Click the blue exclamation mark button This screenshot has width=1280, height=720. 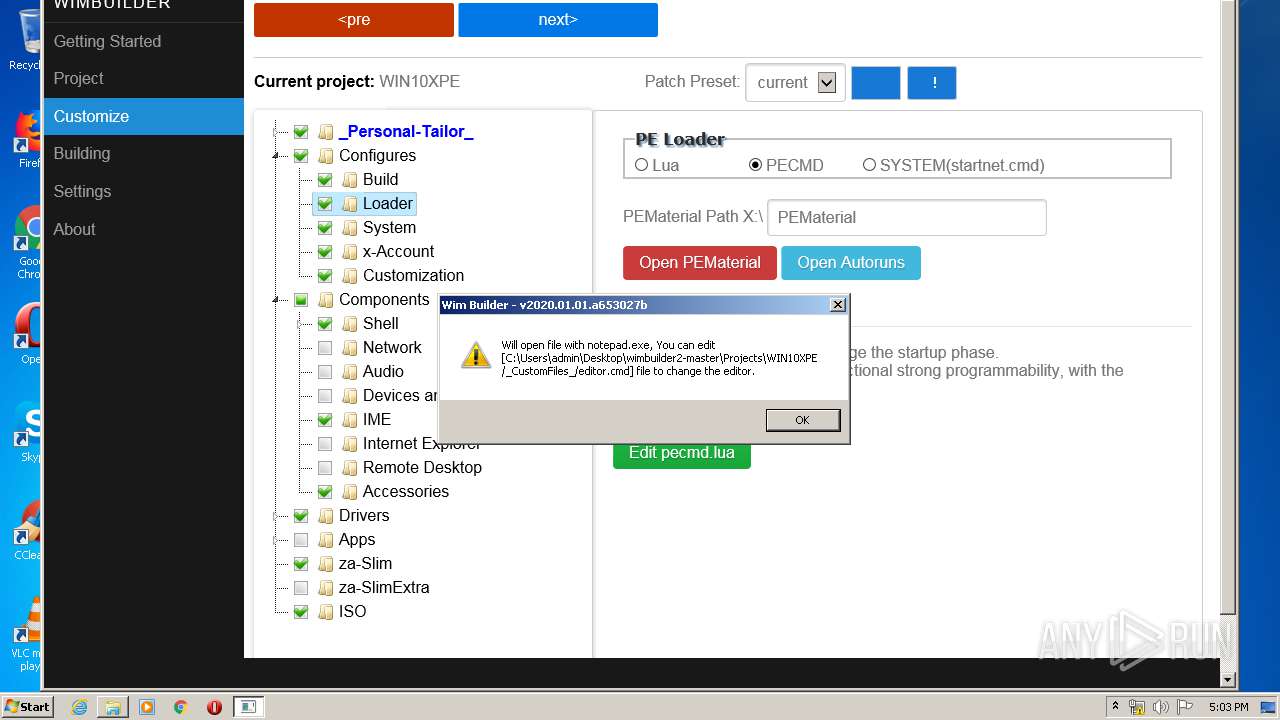[932, 83]
